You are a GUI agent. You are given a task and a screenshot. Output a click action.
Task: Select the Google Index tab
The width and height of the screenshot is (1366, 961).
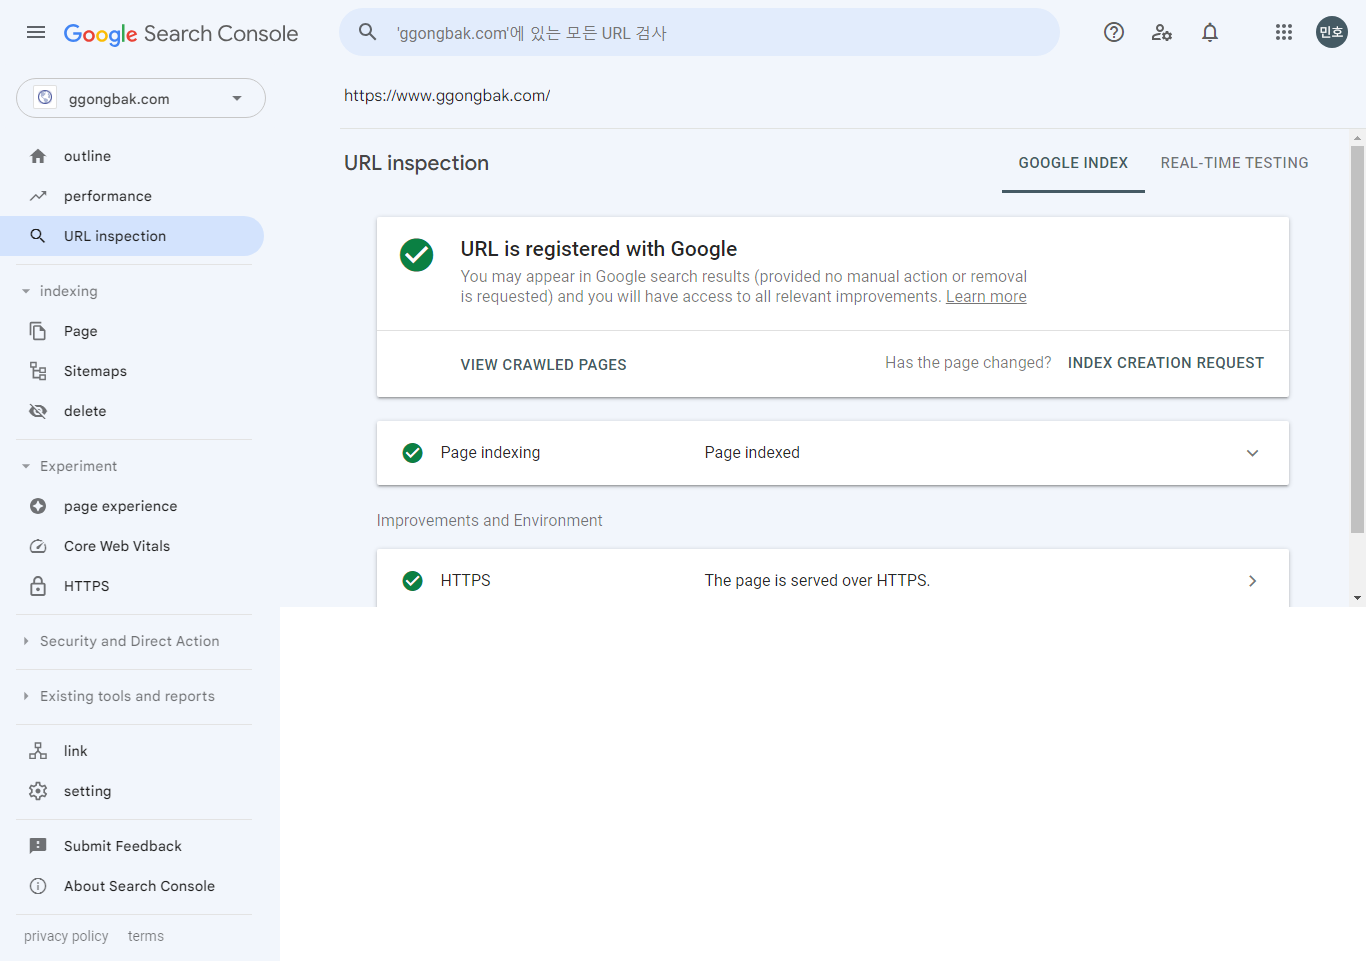1072,163
